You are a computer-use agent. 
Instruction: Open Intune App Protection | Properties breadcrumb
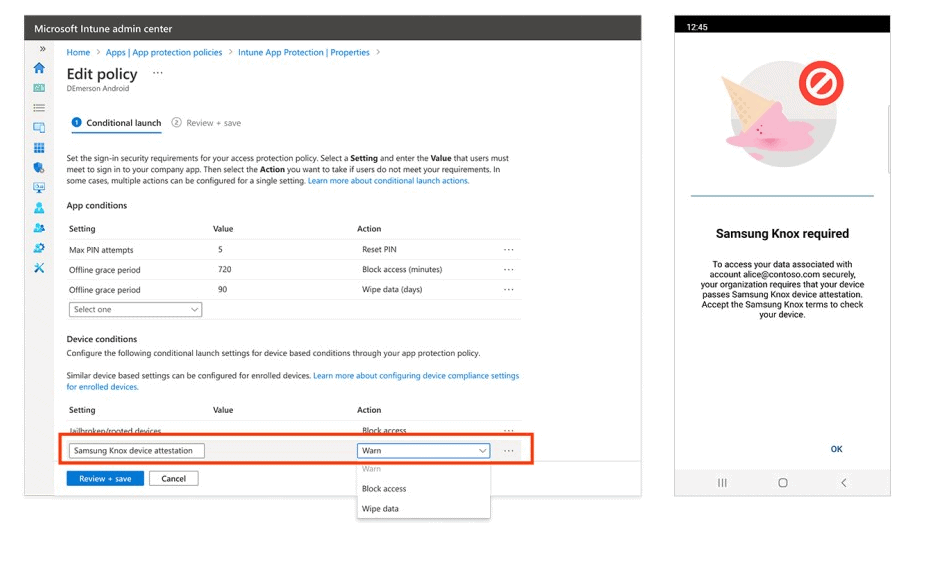(304, 53)
